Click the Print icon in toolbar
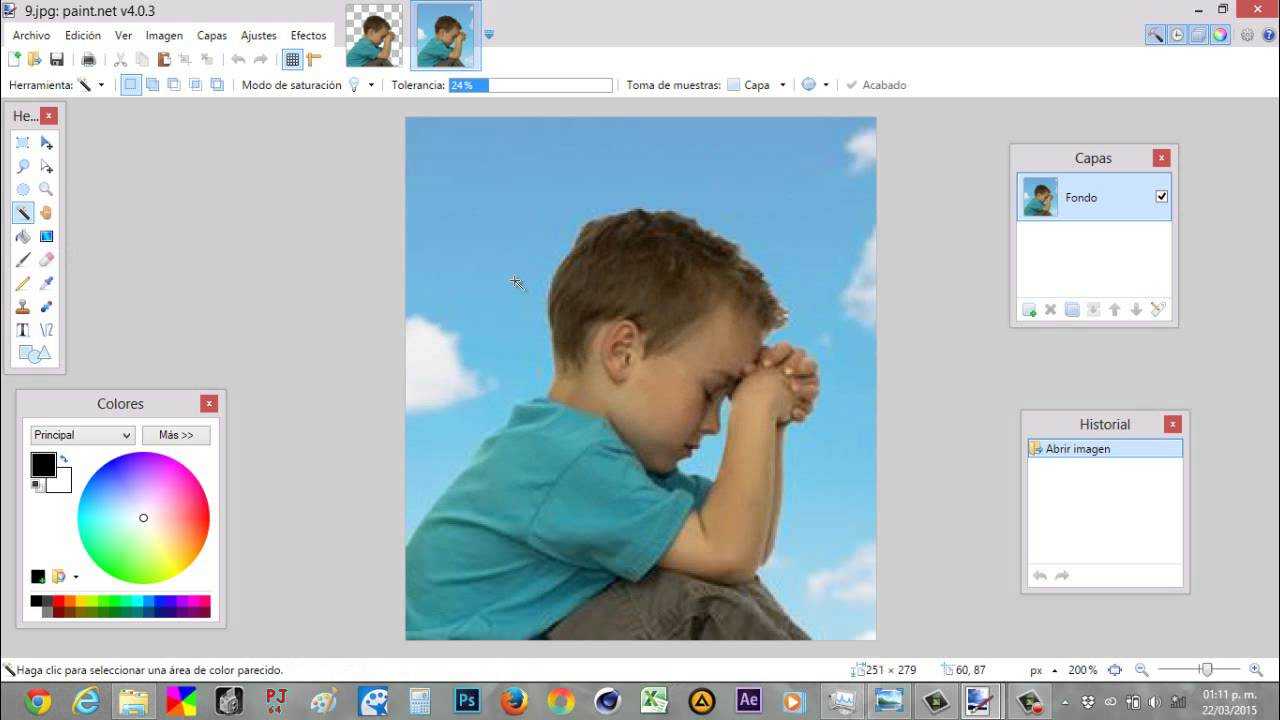 pos(88,60)
